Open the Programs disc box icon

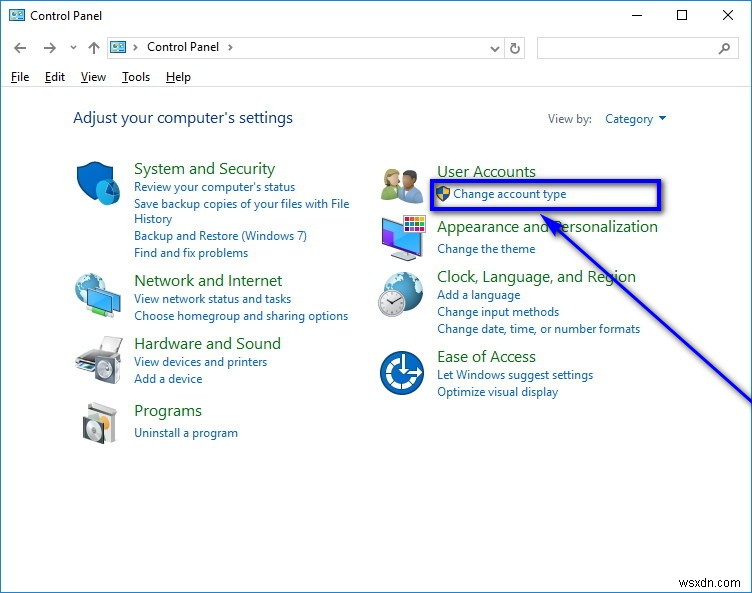tap(98, 422)
